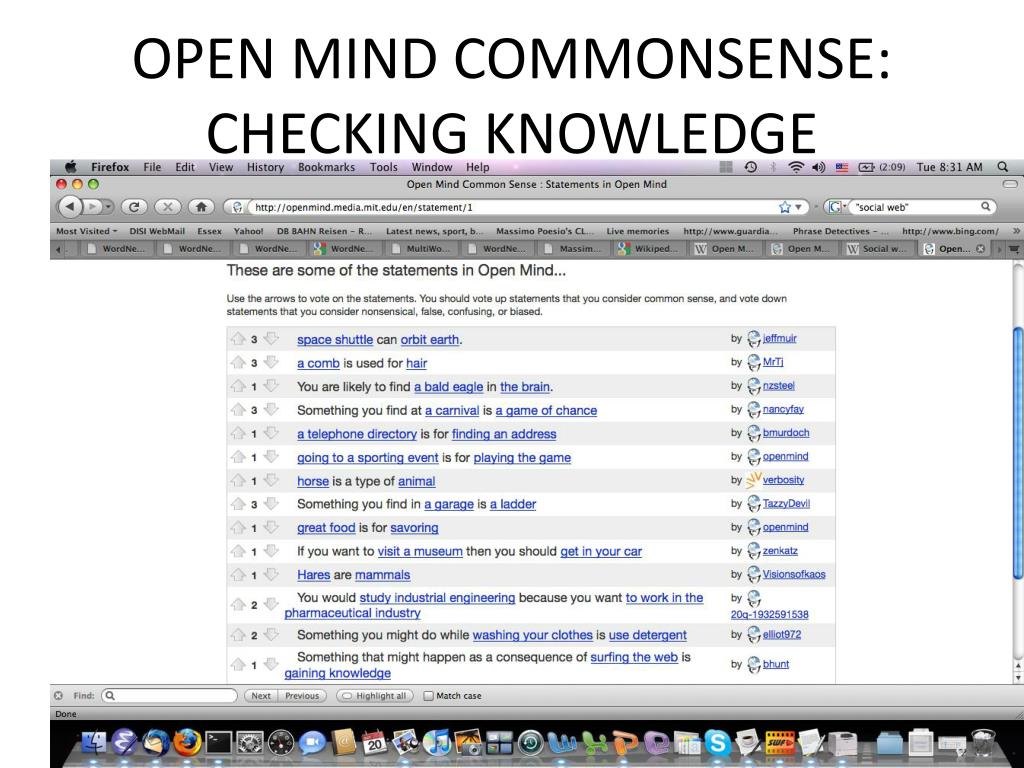Click the 'visit a museum' link
This screenshot has width=1024, height=768.
tap(420, 551)
